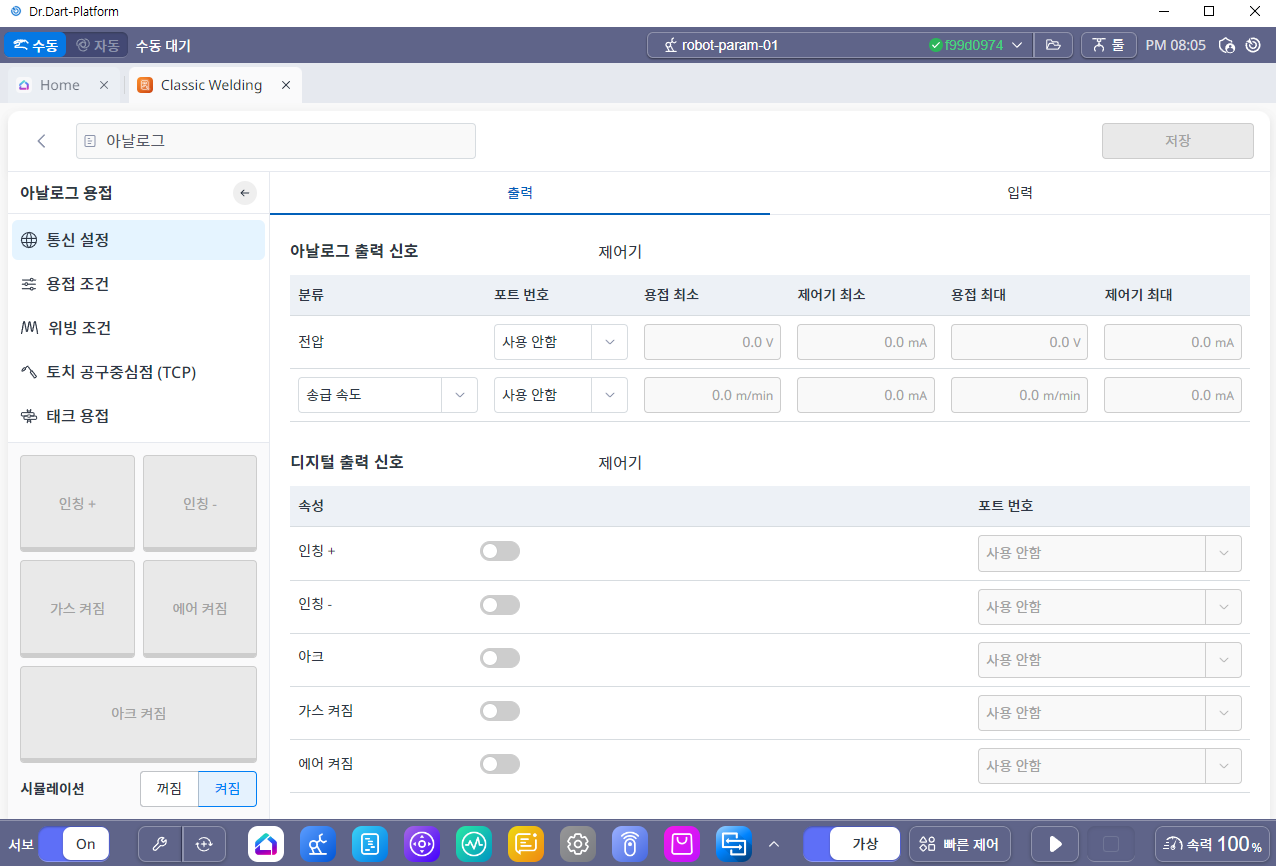Open the green status monitor icon
Screen dimensions: 1276x866
474,844
